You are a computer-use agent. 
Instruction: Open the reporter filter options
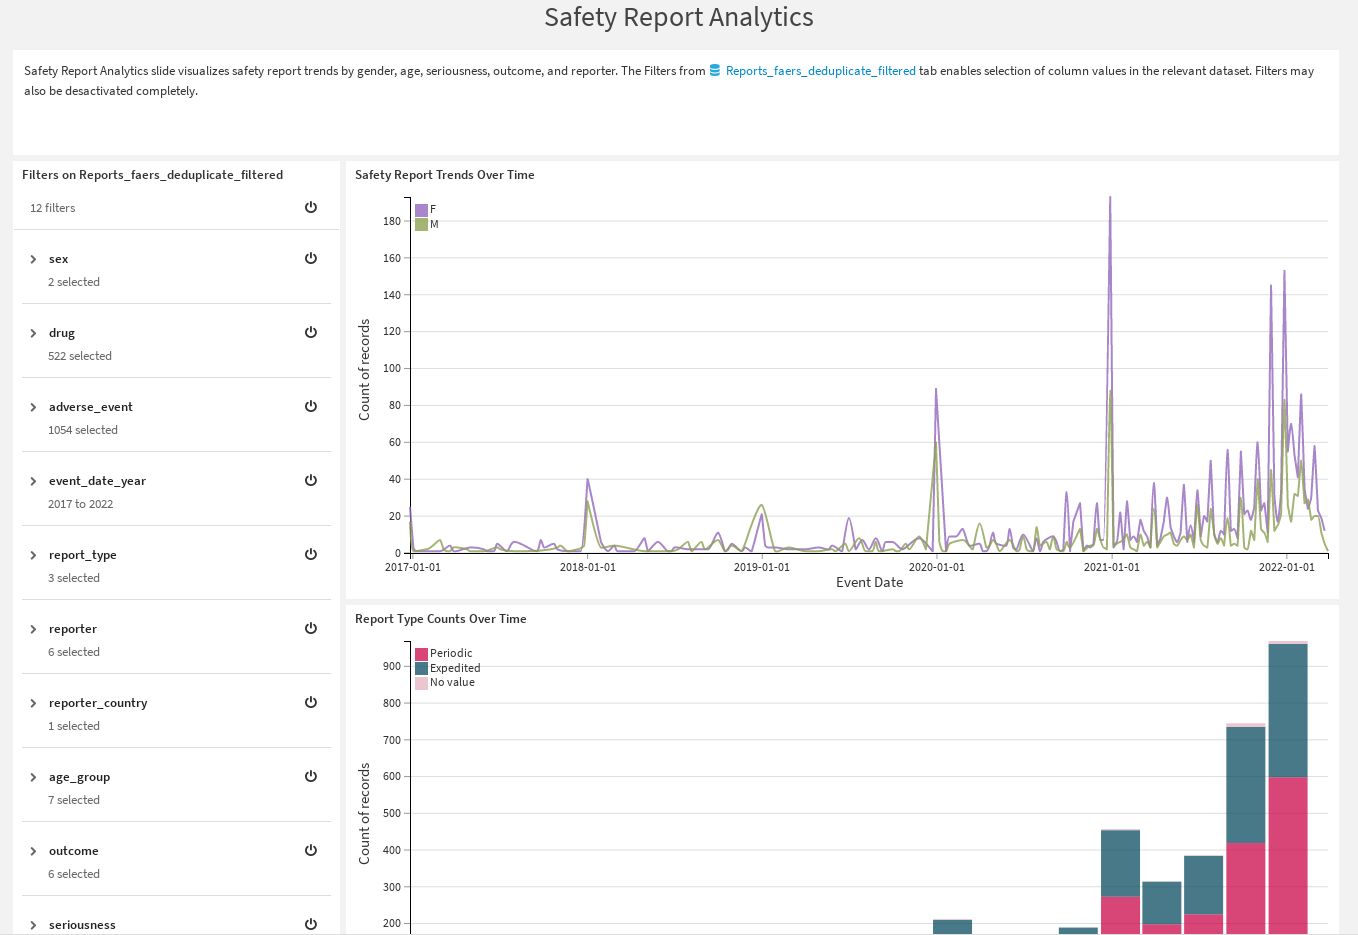[33, 629]
